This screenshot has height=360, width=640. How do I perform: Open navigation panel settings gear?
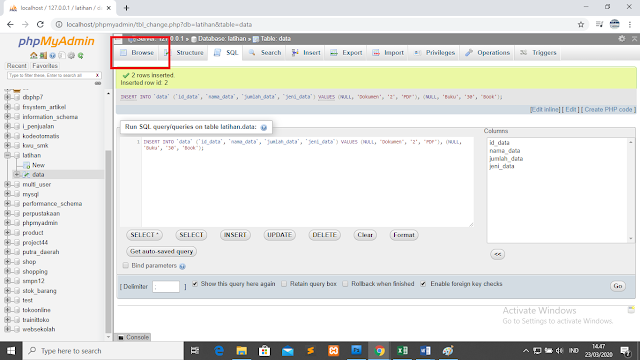pyautogui.click(x=71, y=56)
